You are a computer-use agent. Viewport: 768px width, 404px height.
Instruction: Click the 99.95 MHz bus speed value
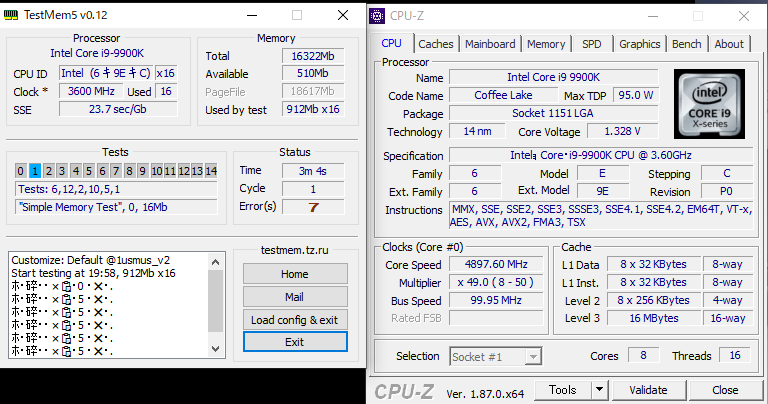[496, 300]
